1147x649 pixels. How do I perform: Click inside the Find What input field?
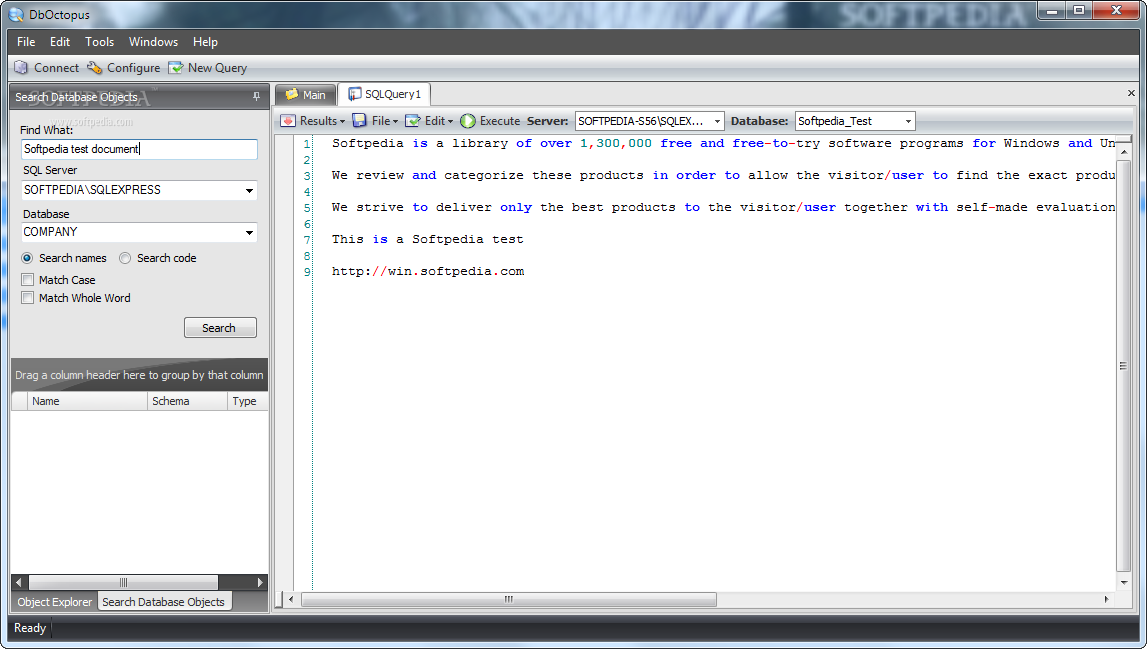point(139,149)
